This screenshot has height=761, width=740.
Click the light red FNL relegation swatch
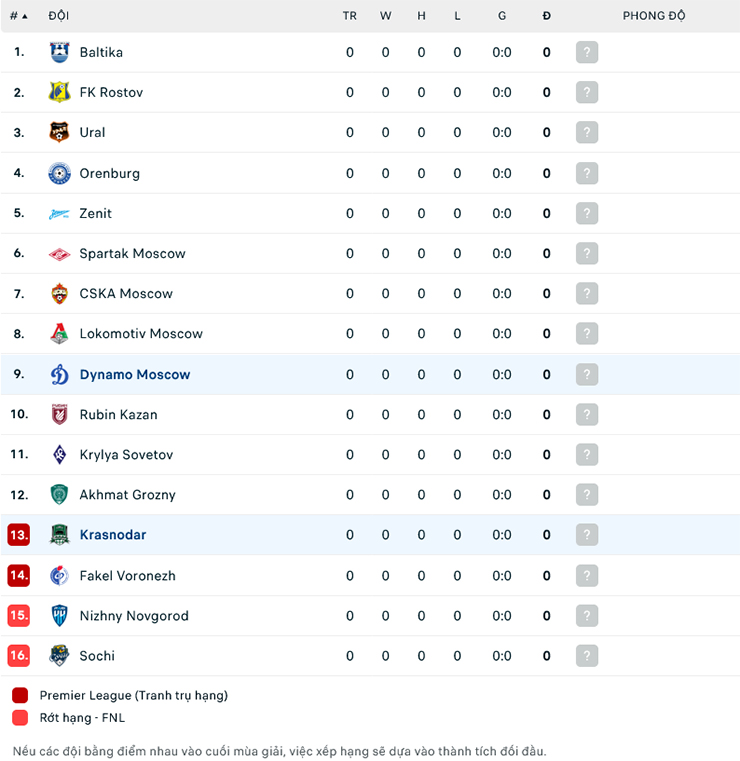20,717
